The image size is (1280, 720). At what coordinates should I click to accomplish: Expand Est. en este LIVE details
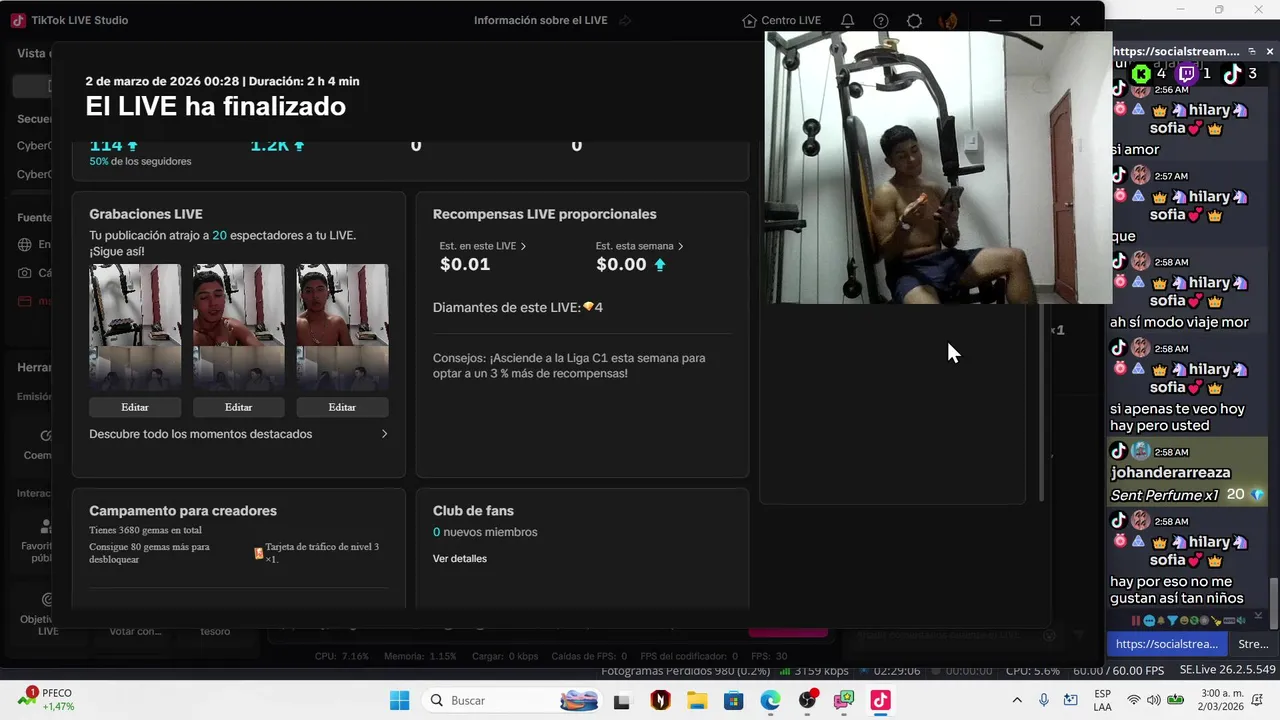pyautogui.click(x=483, y=246)
